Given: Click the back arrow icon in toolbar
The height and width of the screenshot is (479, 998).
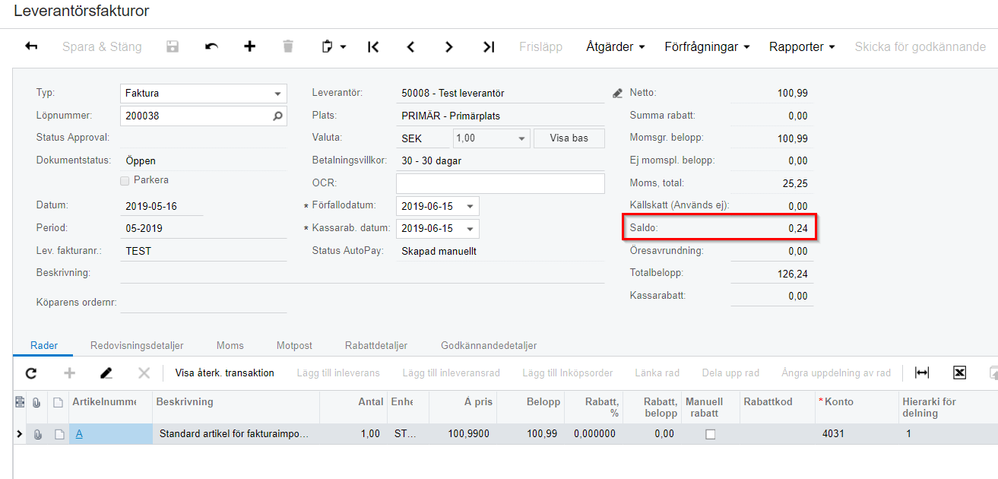Looking at the screenshot, I should (x=31, y=46).
